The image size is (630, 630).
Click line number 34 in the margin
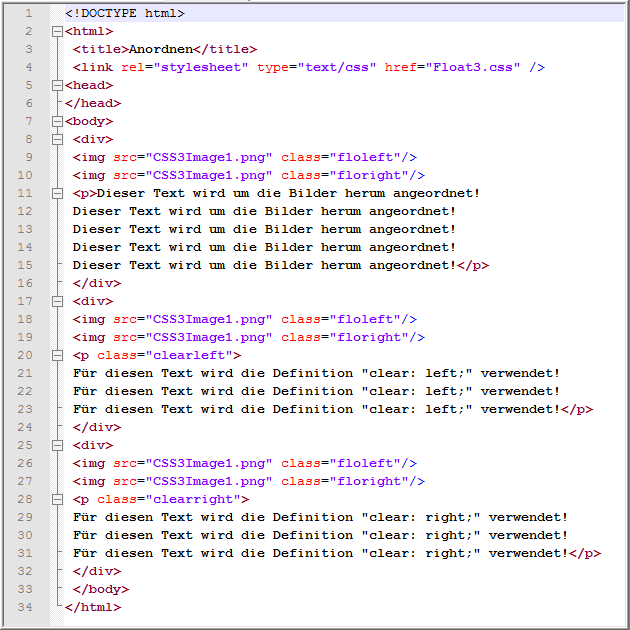pos(25,607)
